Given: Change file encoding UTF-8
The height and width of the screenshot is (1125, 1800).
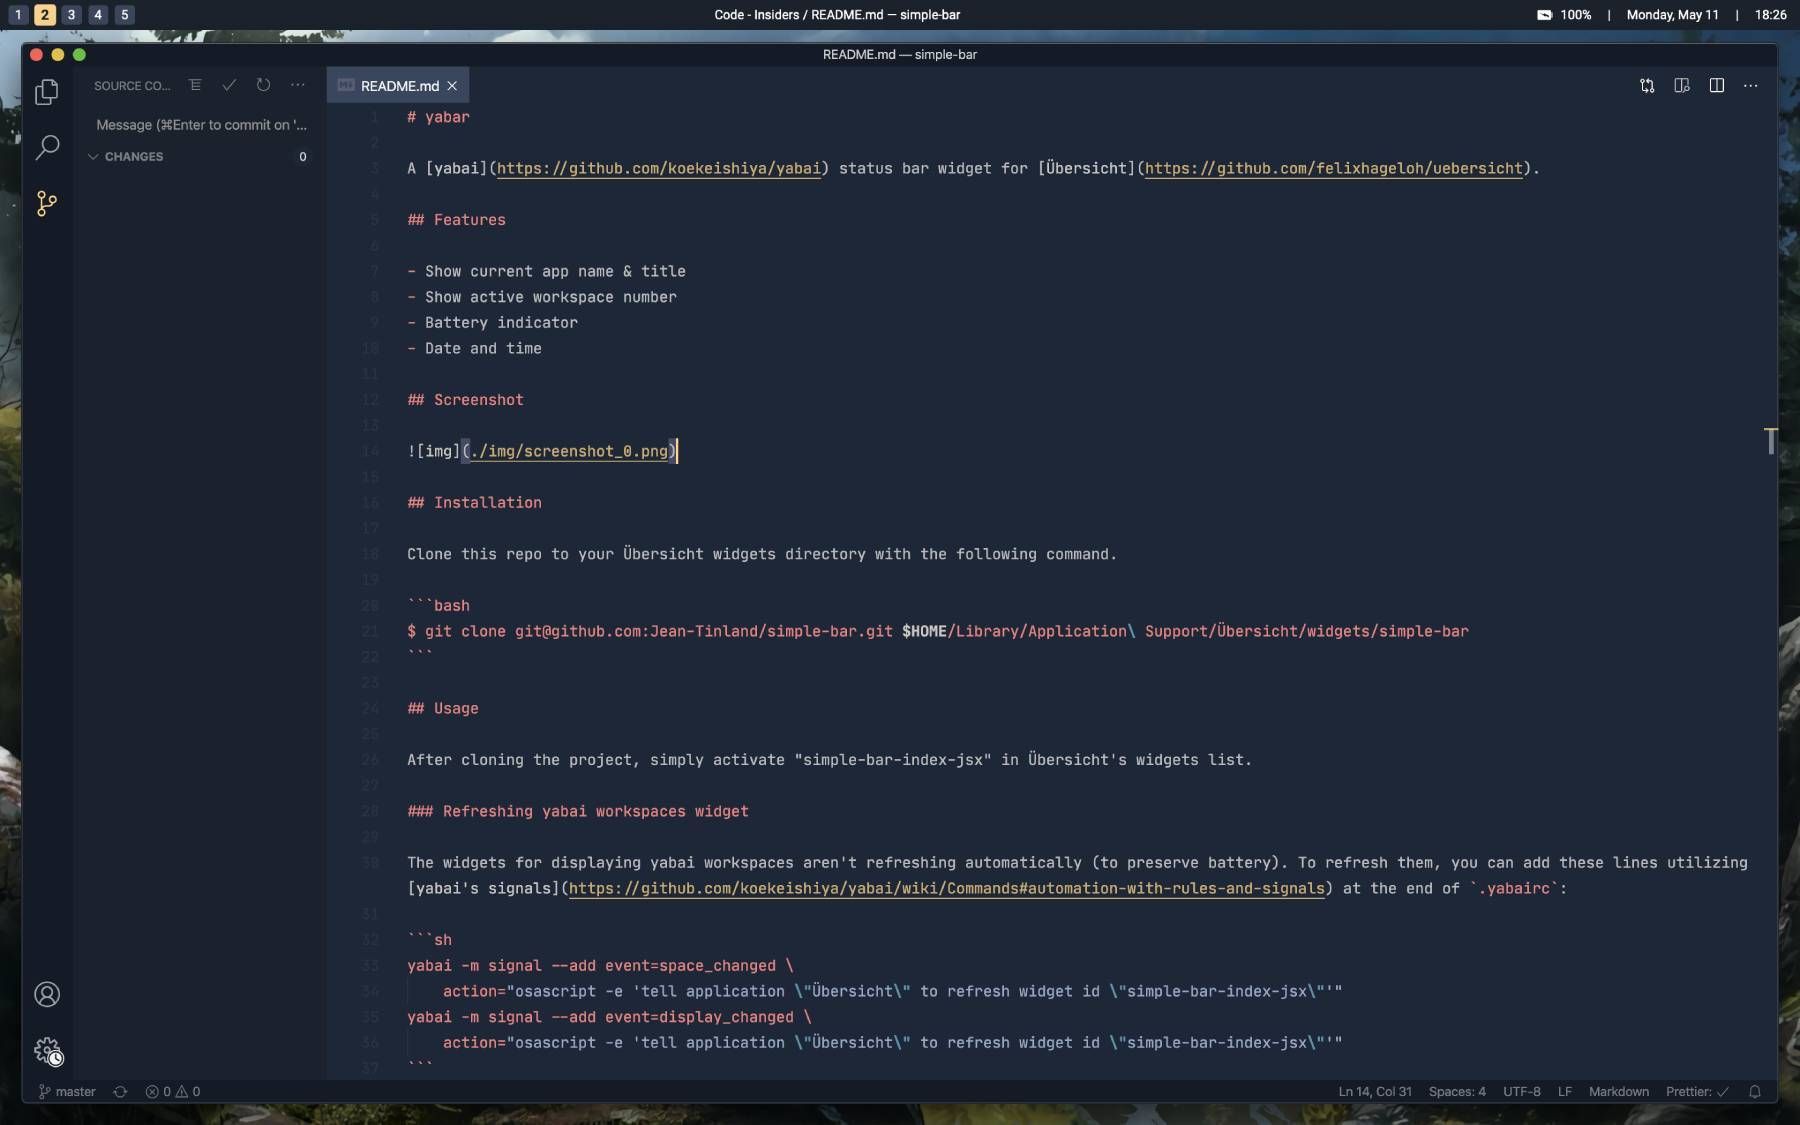Looking at the screenshot, I should coord(1521,1092).
